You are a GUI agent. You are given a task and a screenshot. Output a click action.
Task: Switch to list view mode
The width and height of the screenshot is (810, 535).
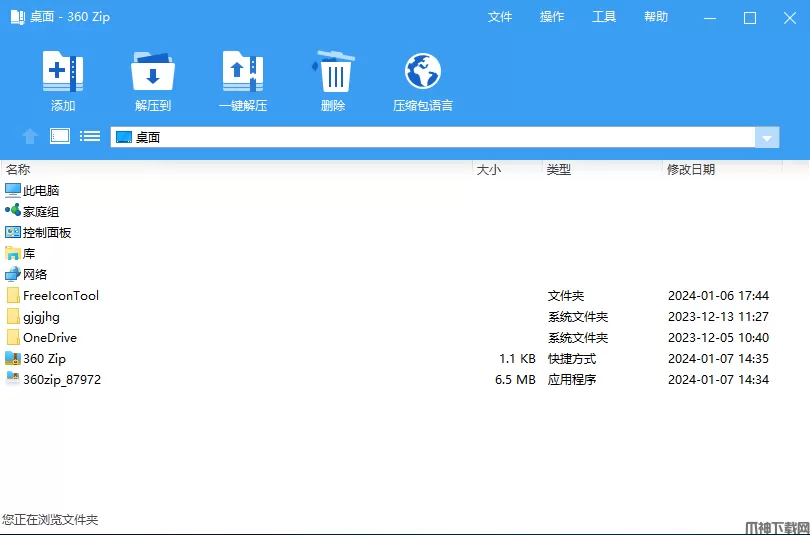90,136
